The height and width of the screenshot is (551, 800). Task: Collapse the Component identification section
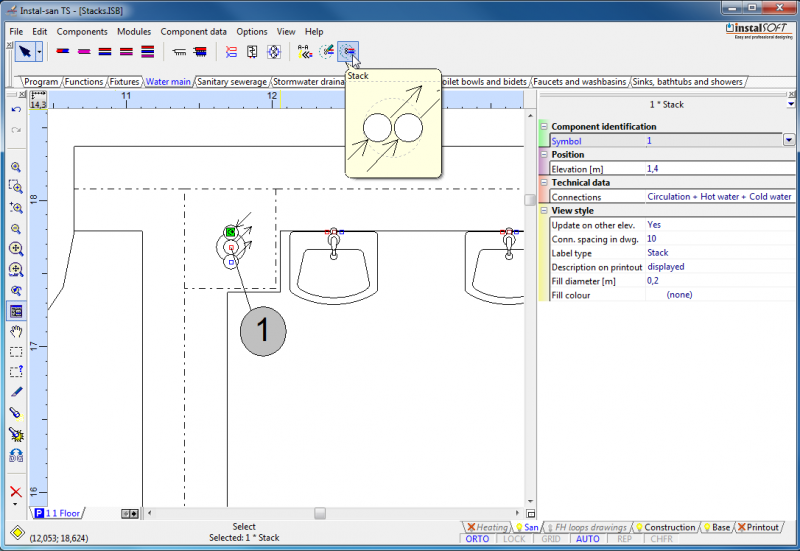point(544,126)
